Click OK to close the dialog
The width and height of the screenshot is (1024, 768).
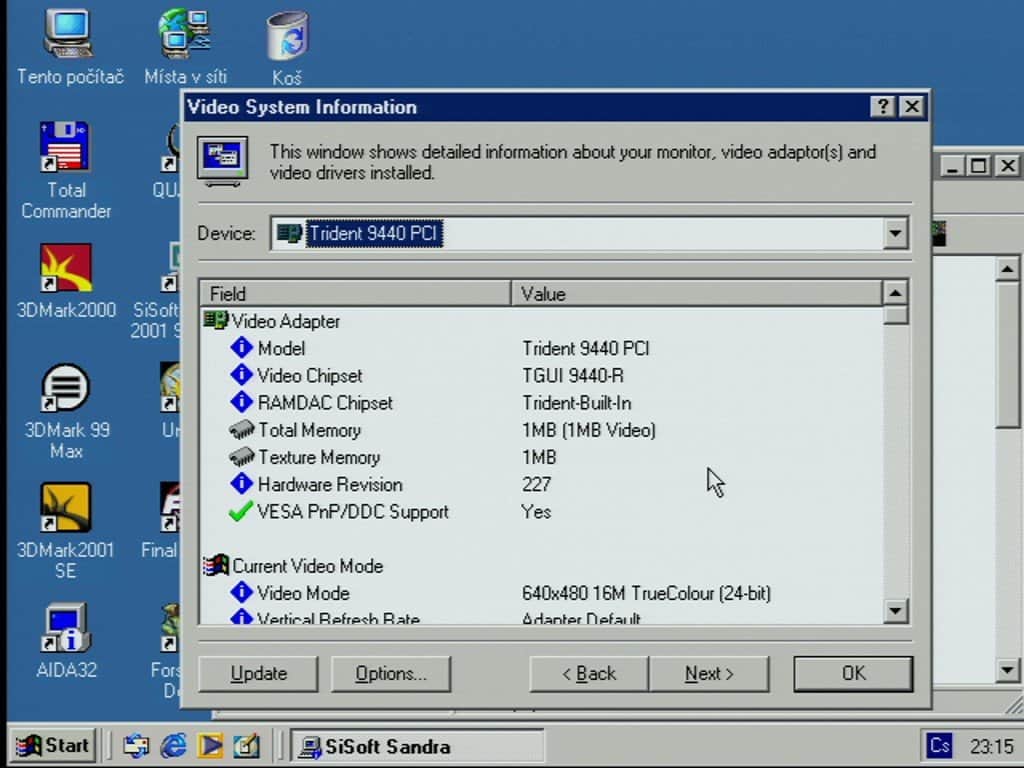click(853, 673)
